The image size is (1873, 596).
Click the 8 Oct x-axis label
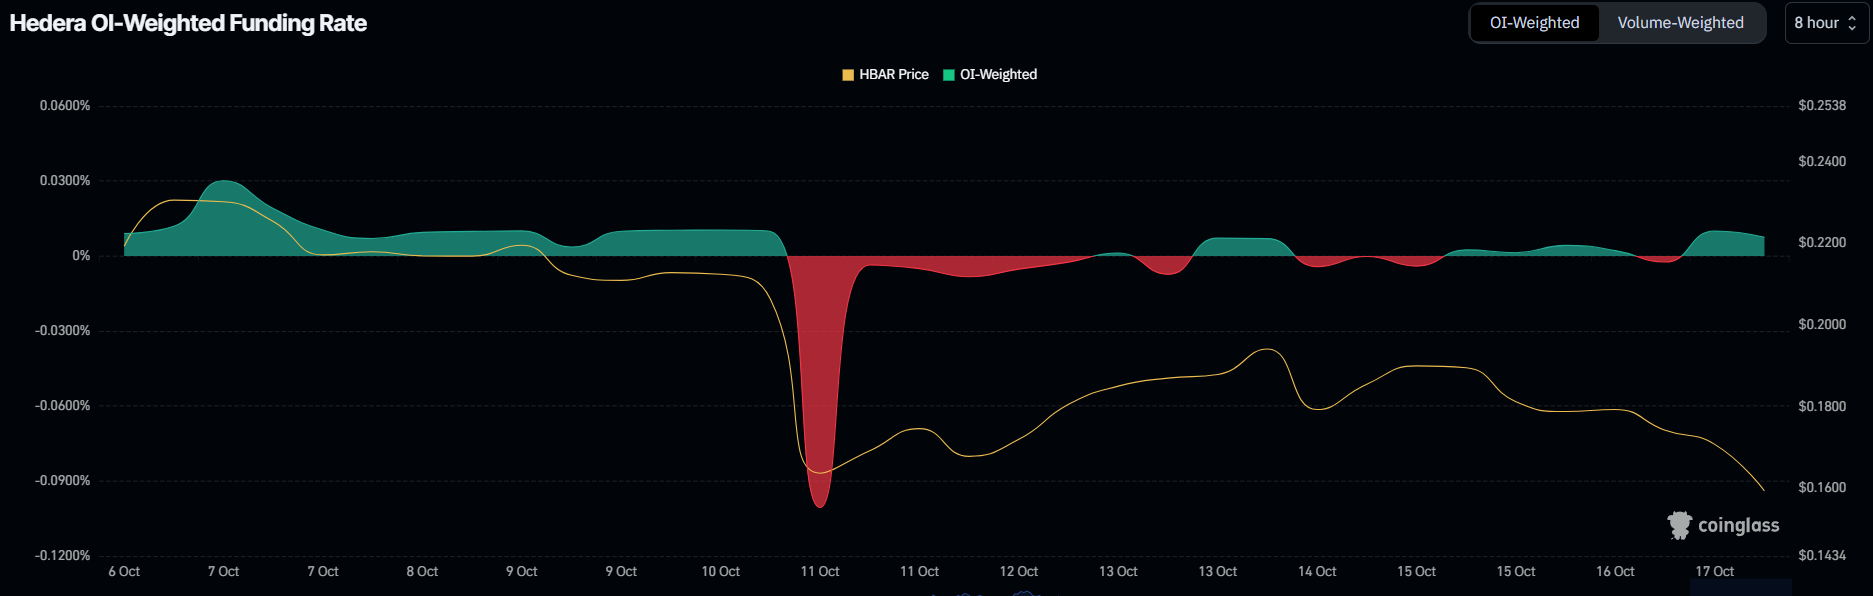pyautogui.click(x=422, y=572)
